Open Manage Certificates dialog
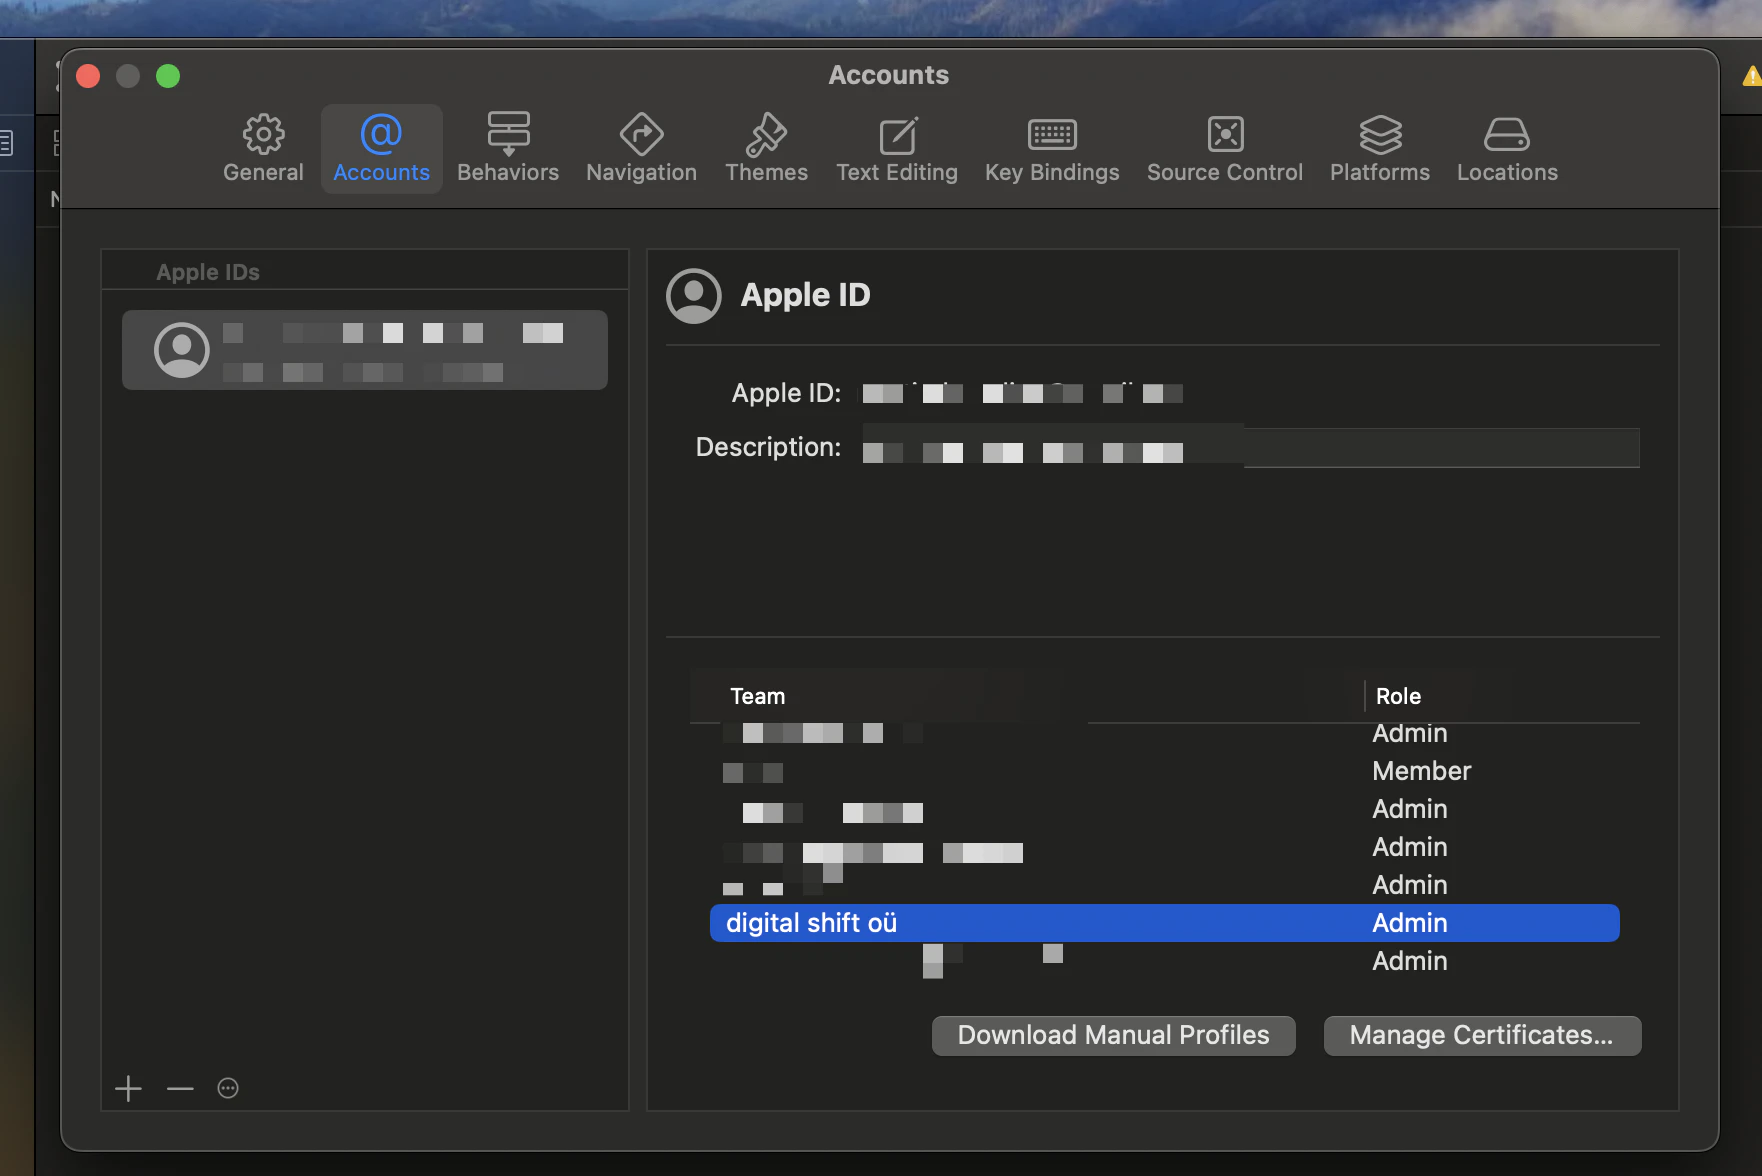The image size is (1762, 1176). click(x=1481, y=1035)
